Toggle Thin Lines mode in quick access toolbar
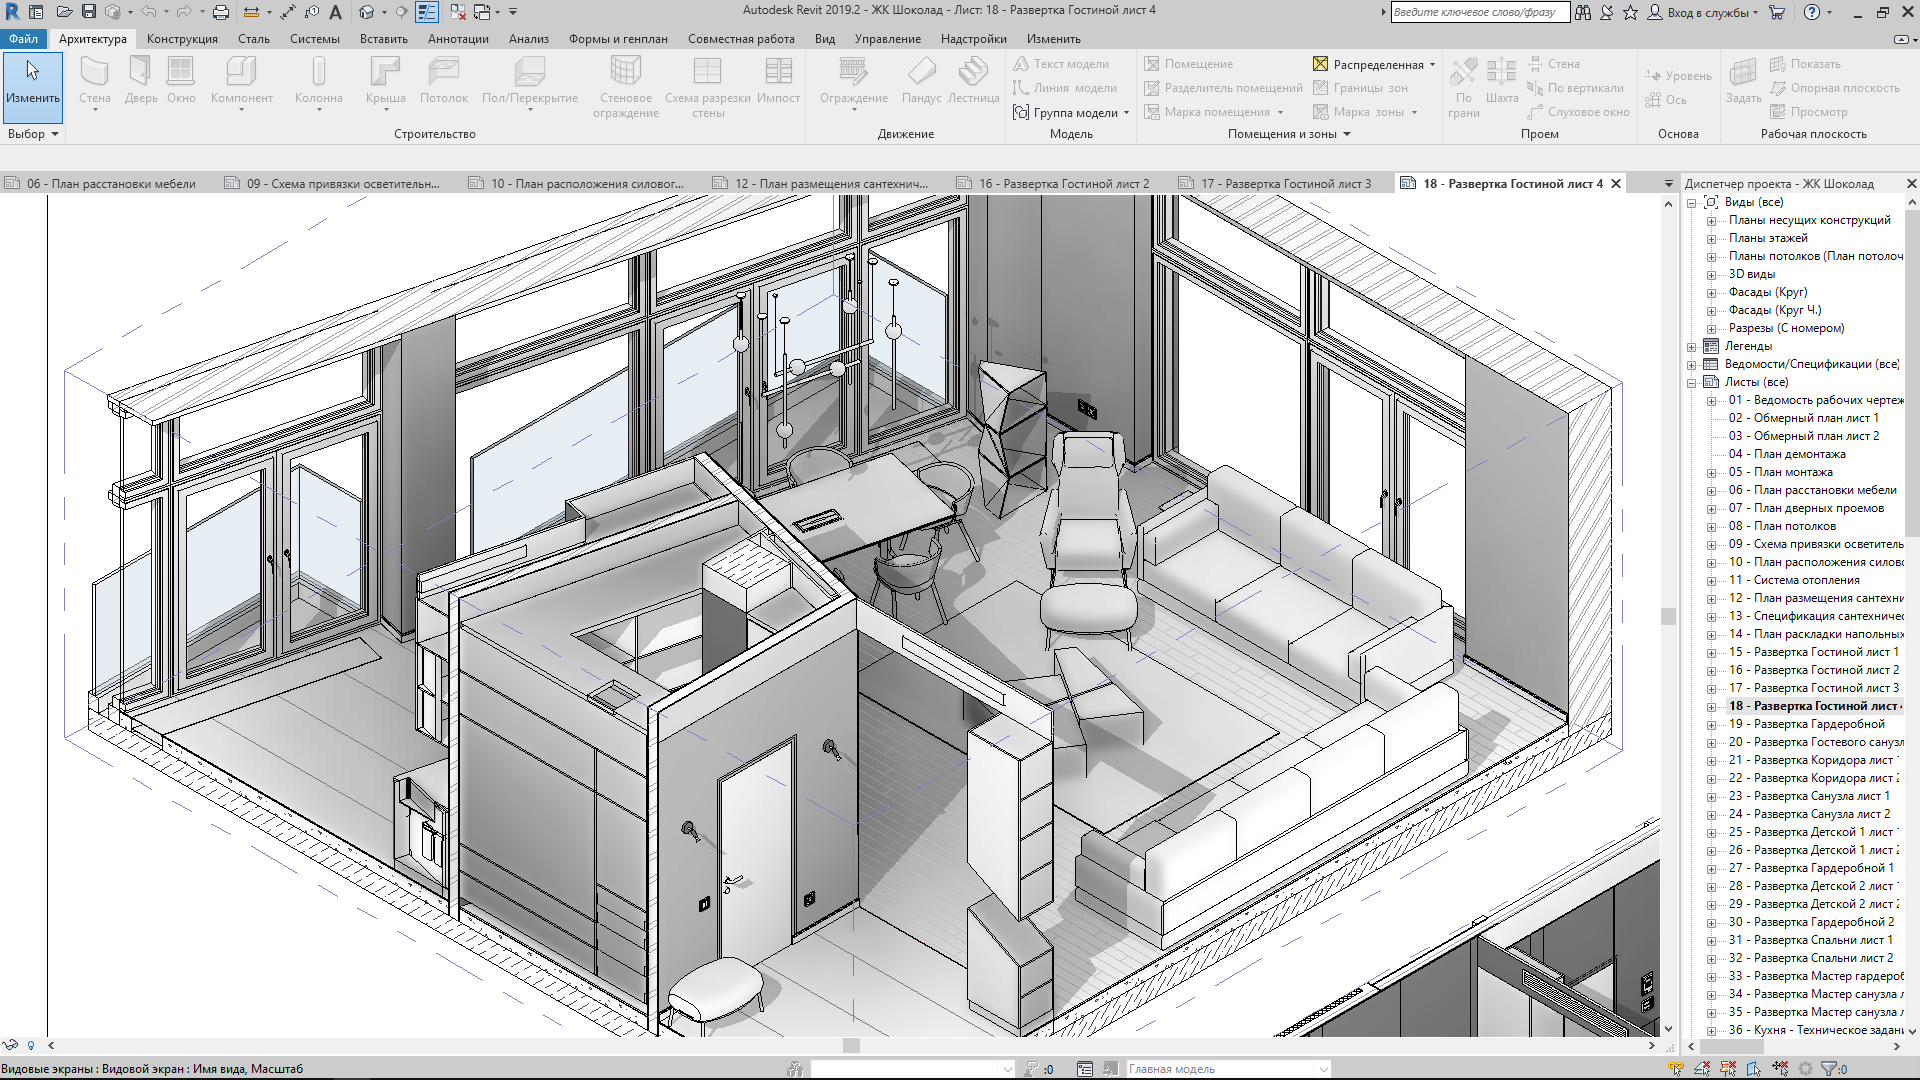This screenshot has width=1920, height=1080. [427, 12]
